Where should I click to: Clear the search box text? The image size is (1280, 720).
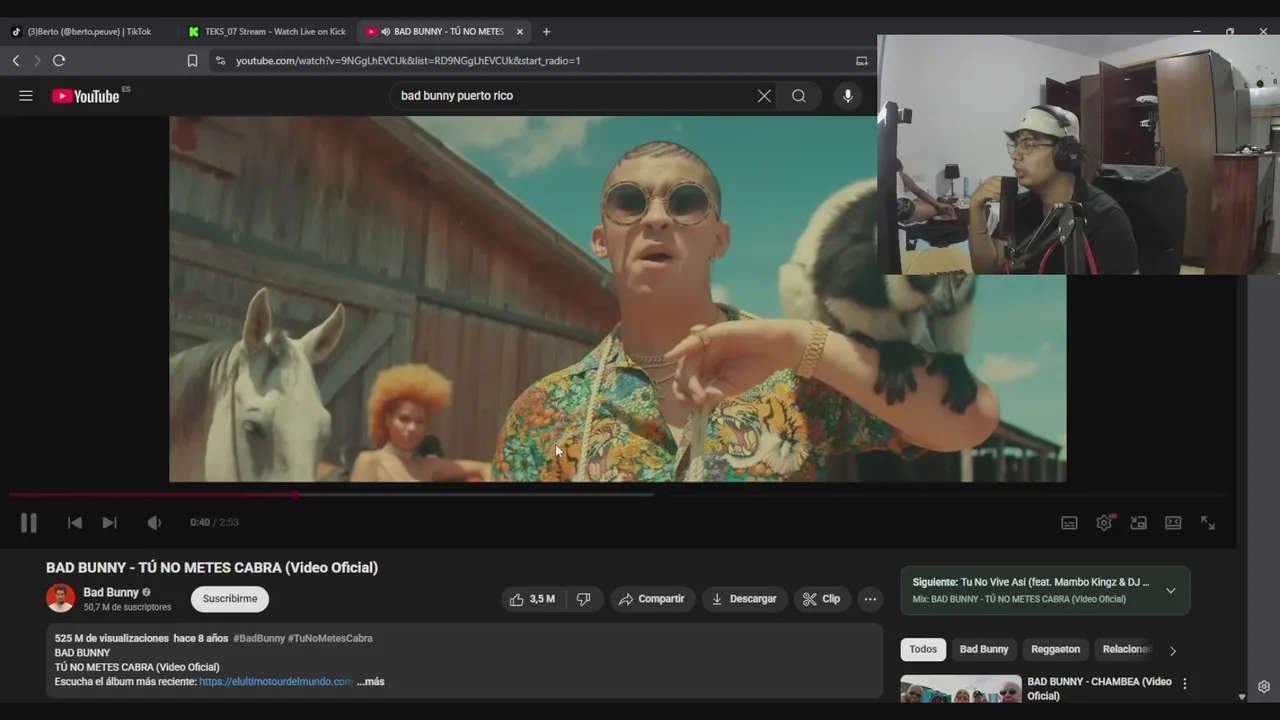coord(764,96)
